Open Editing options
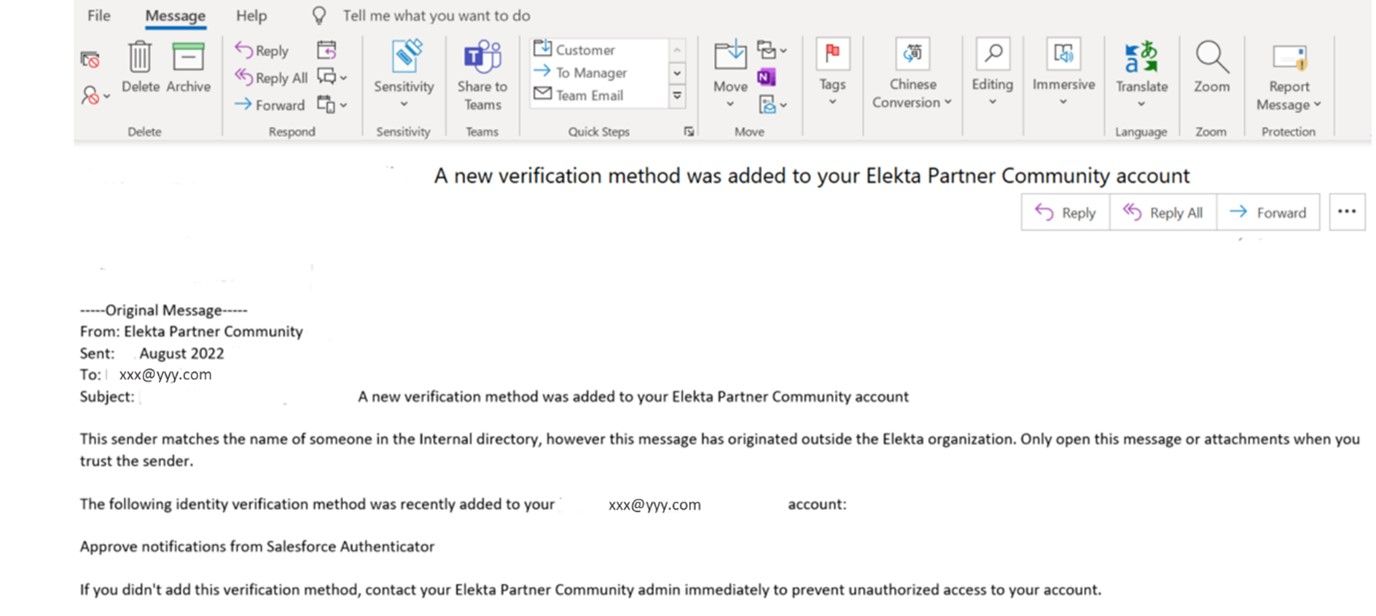The image size is (1376, 616). (x=991, y=68)
